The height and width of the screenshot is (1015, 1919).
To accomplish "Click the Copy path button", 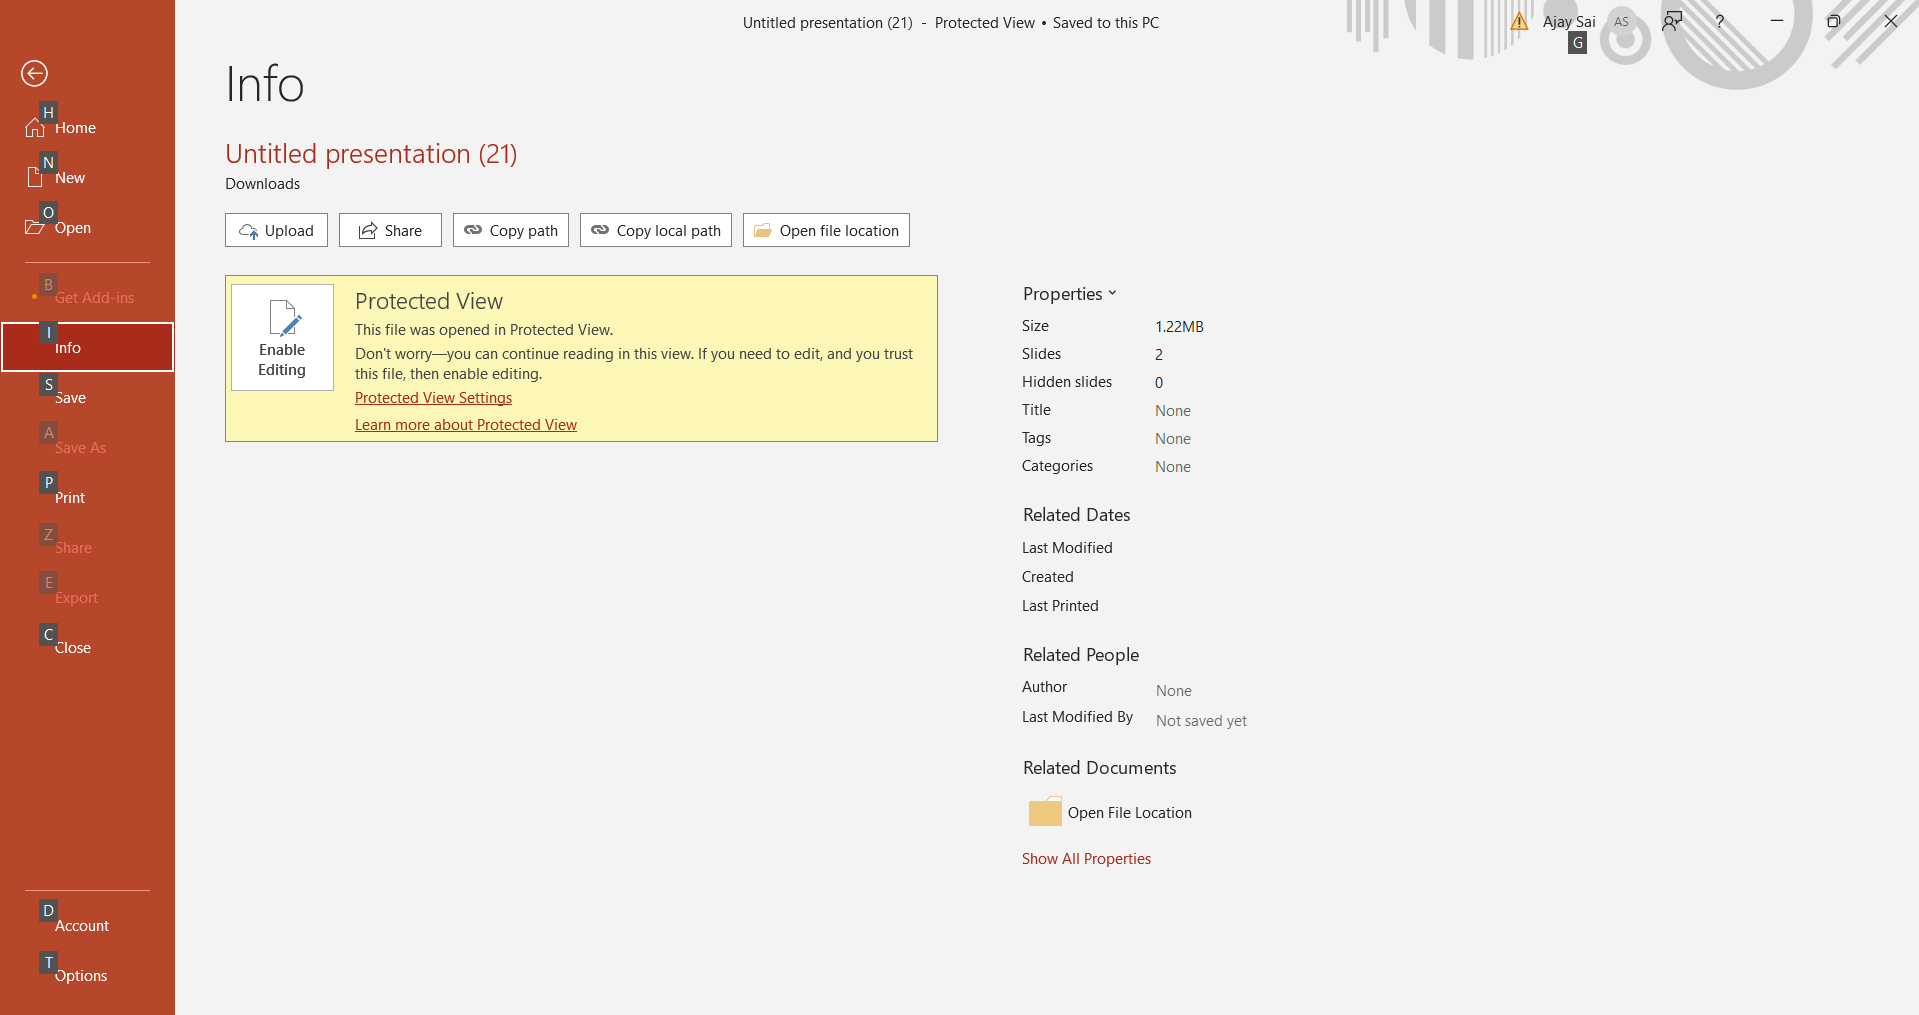I will tap(511, 230).
